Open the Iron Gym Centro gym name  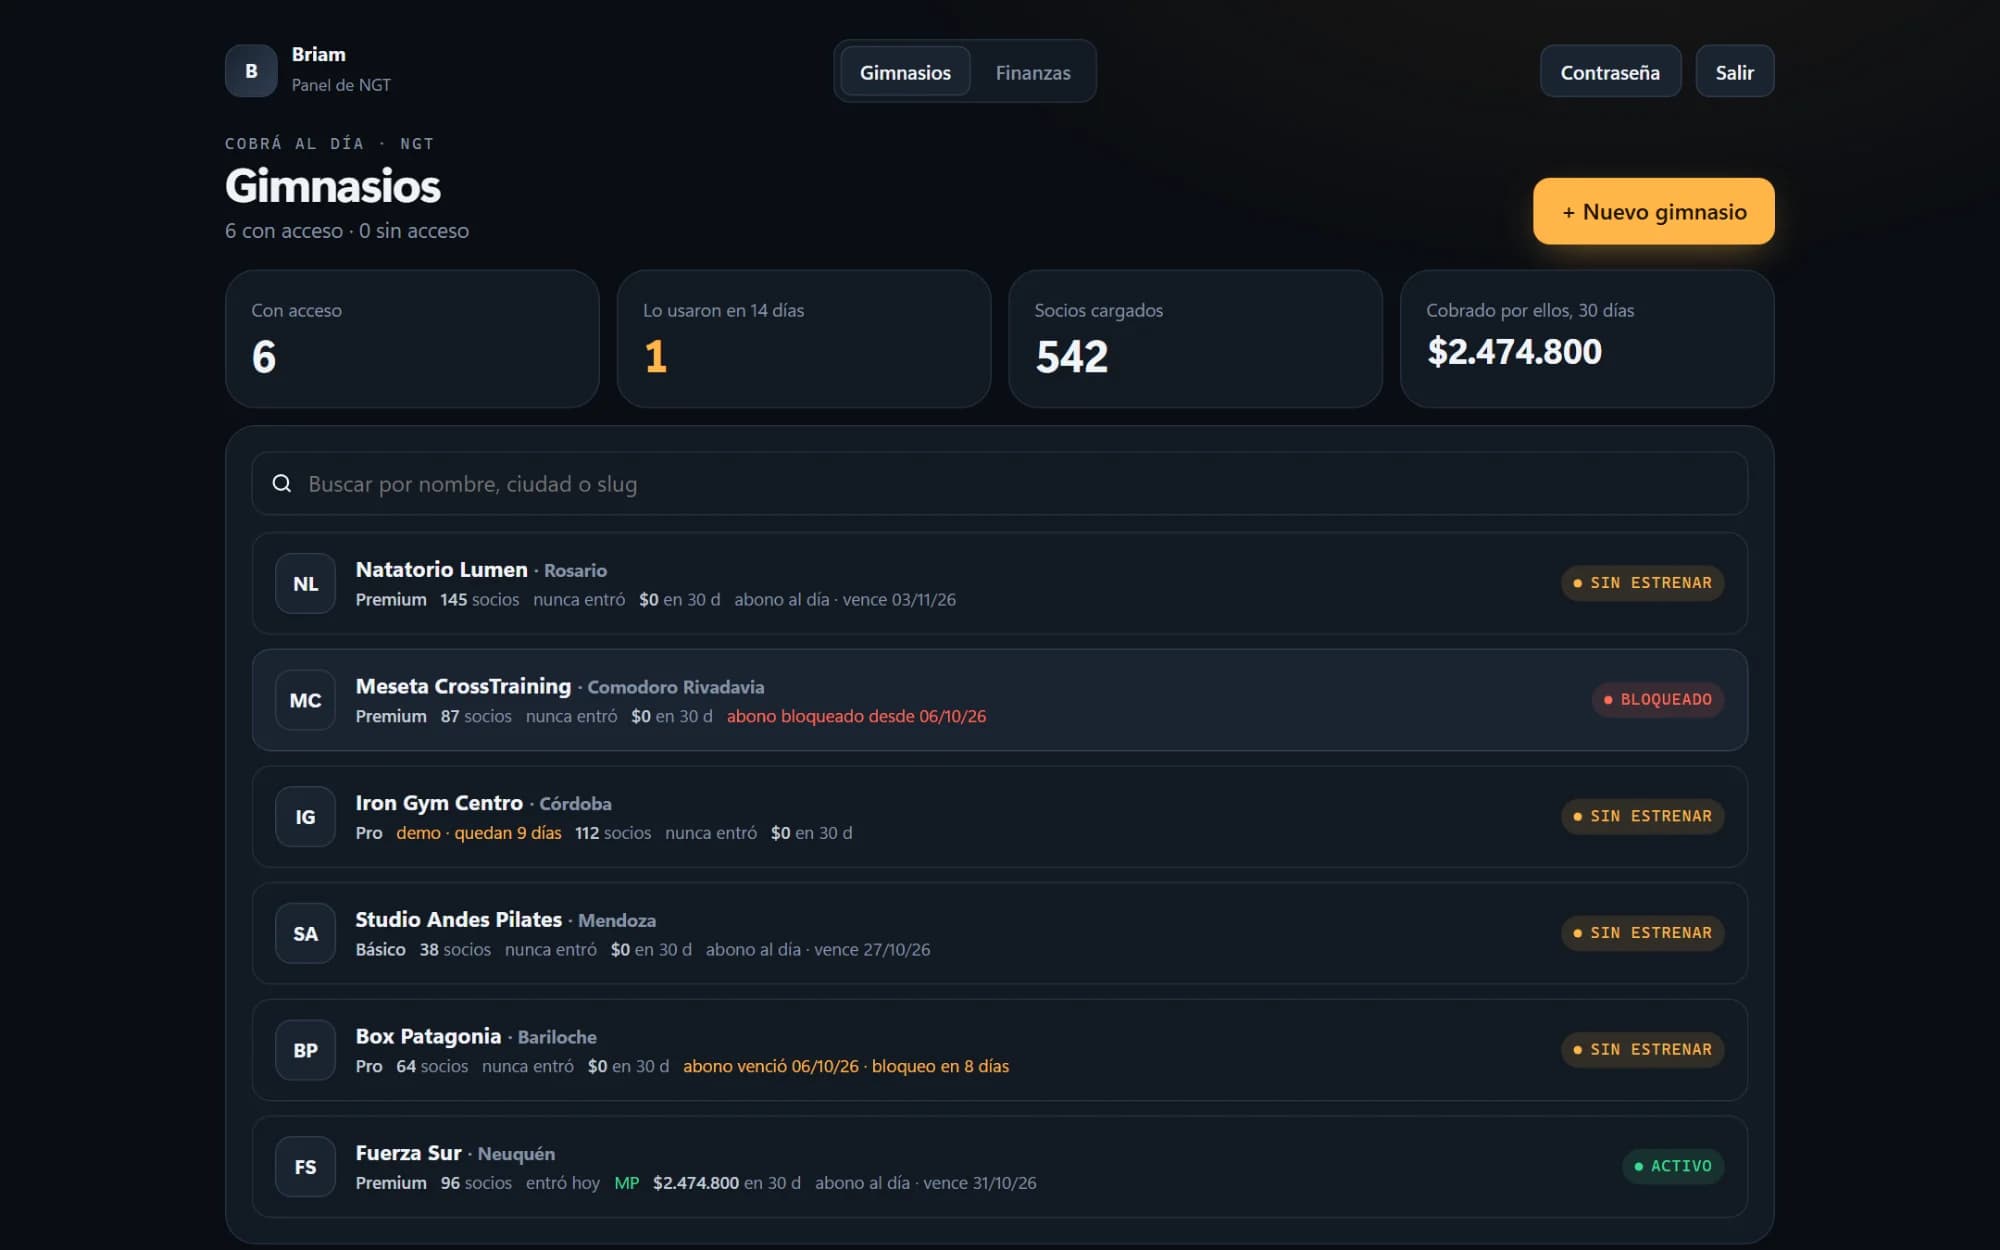[x=439, y=803]
